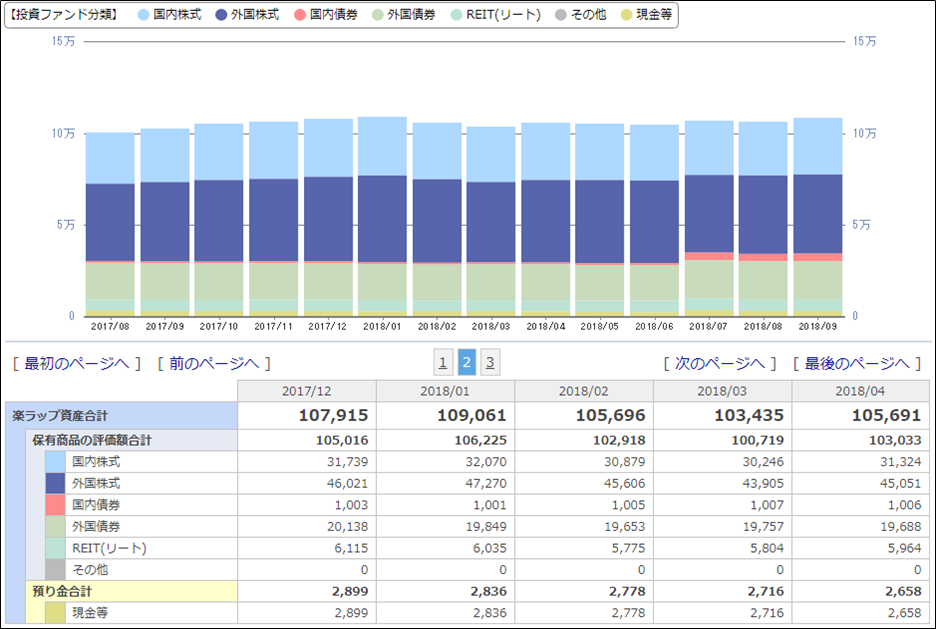The image size is (936, 629).
Task: Click the 2018/09 bar in chart
Action: [x=818, y=217]
